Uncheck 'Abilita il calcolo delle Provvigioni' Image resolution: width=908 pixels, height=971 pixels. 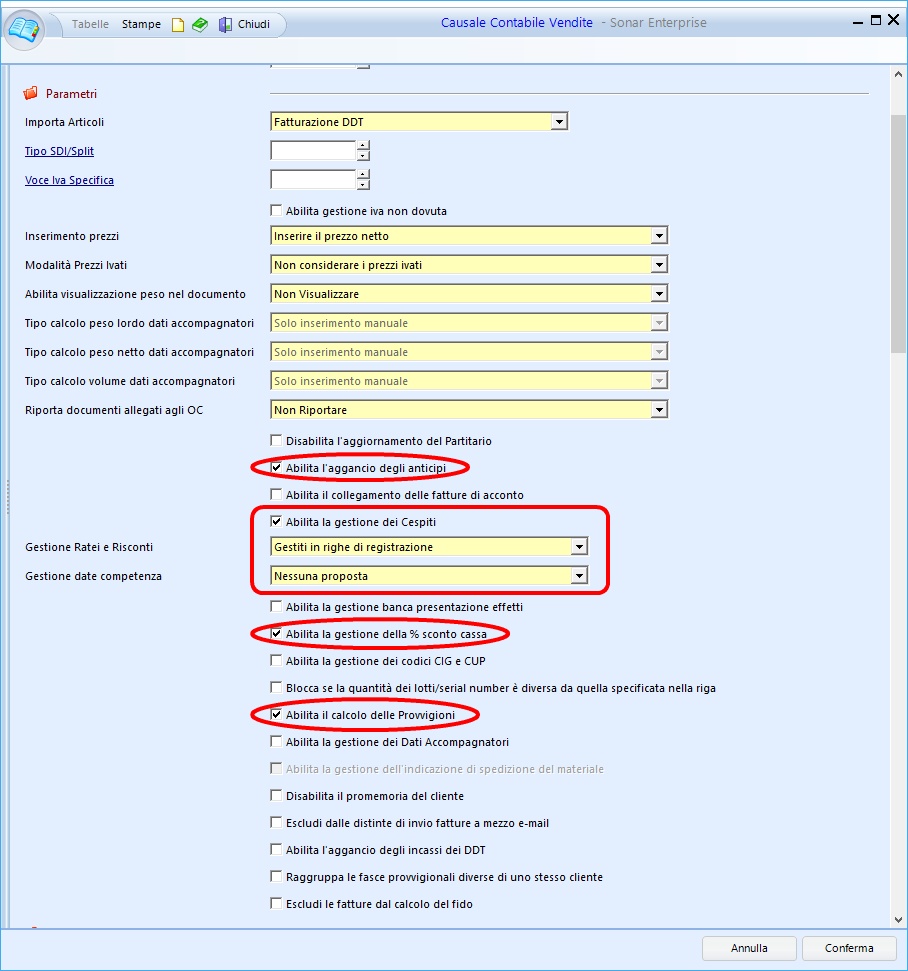277,715
